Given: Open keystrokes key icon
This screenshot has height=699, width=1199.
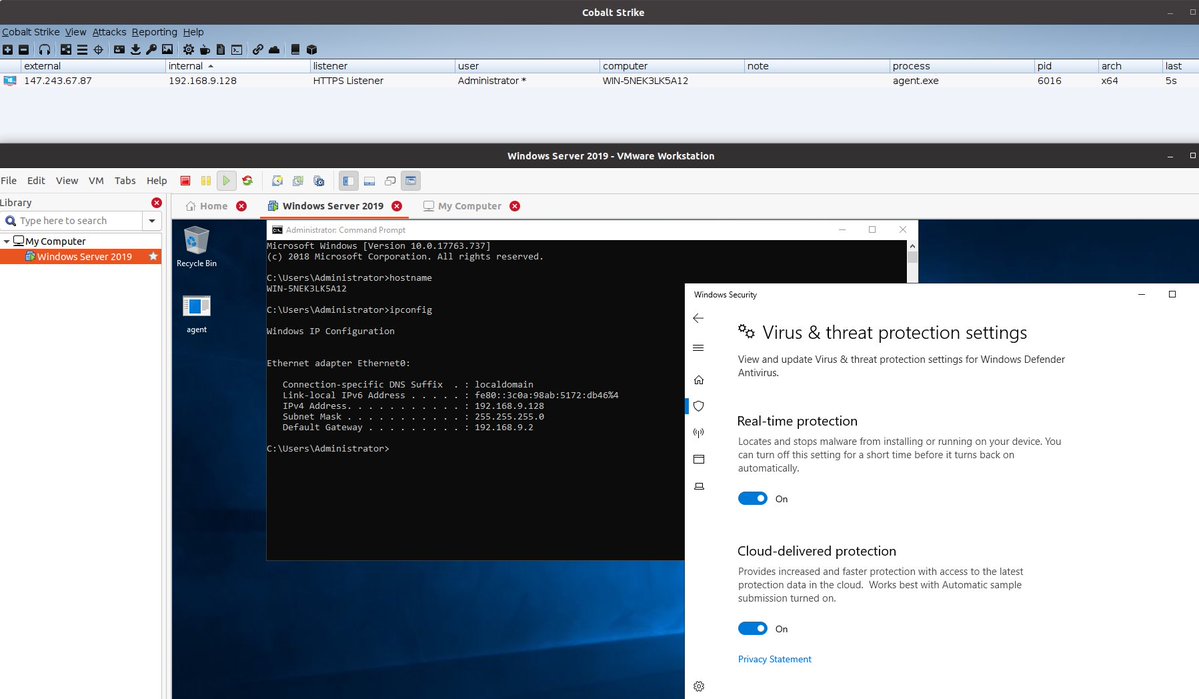Looking at the screenshot, I should coord(151,50).
